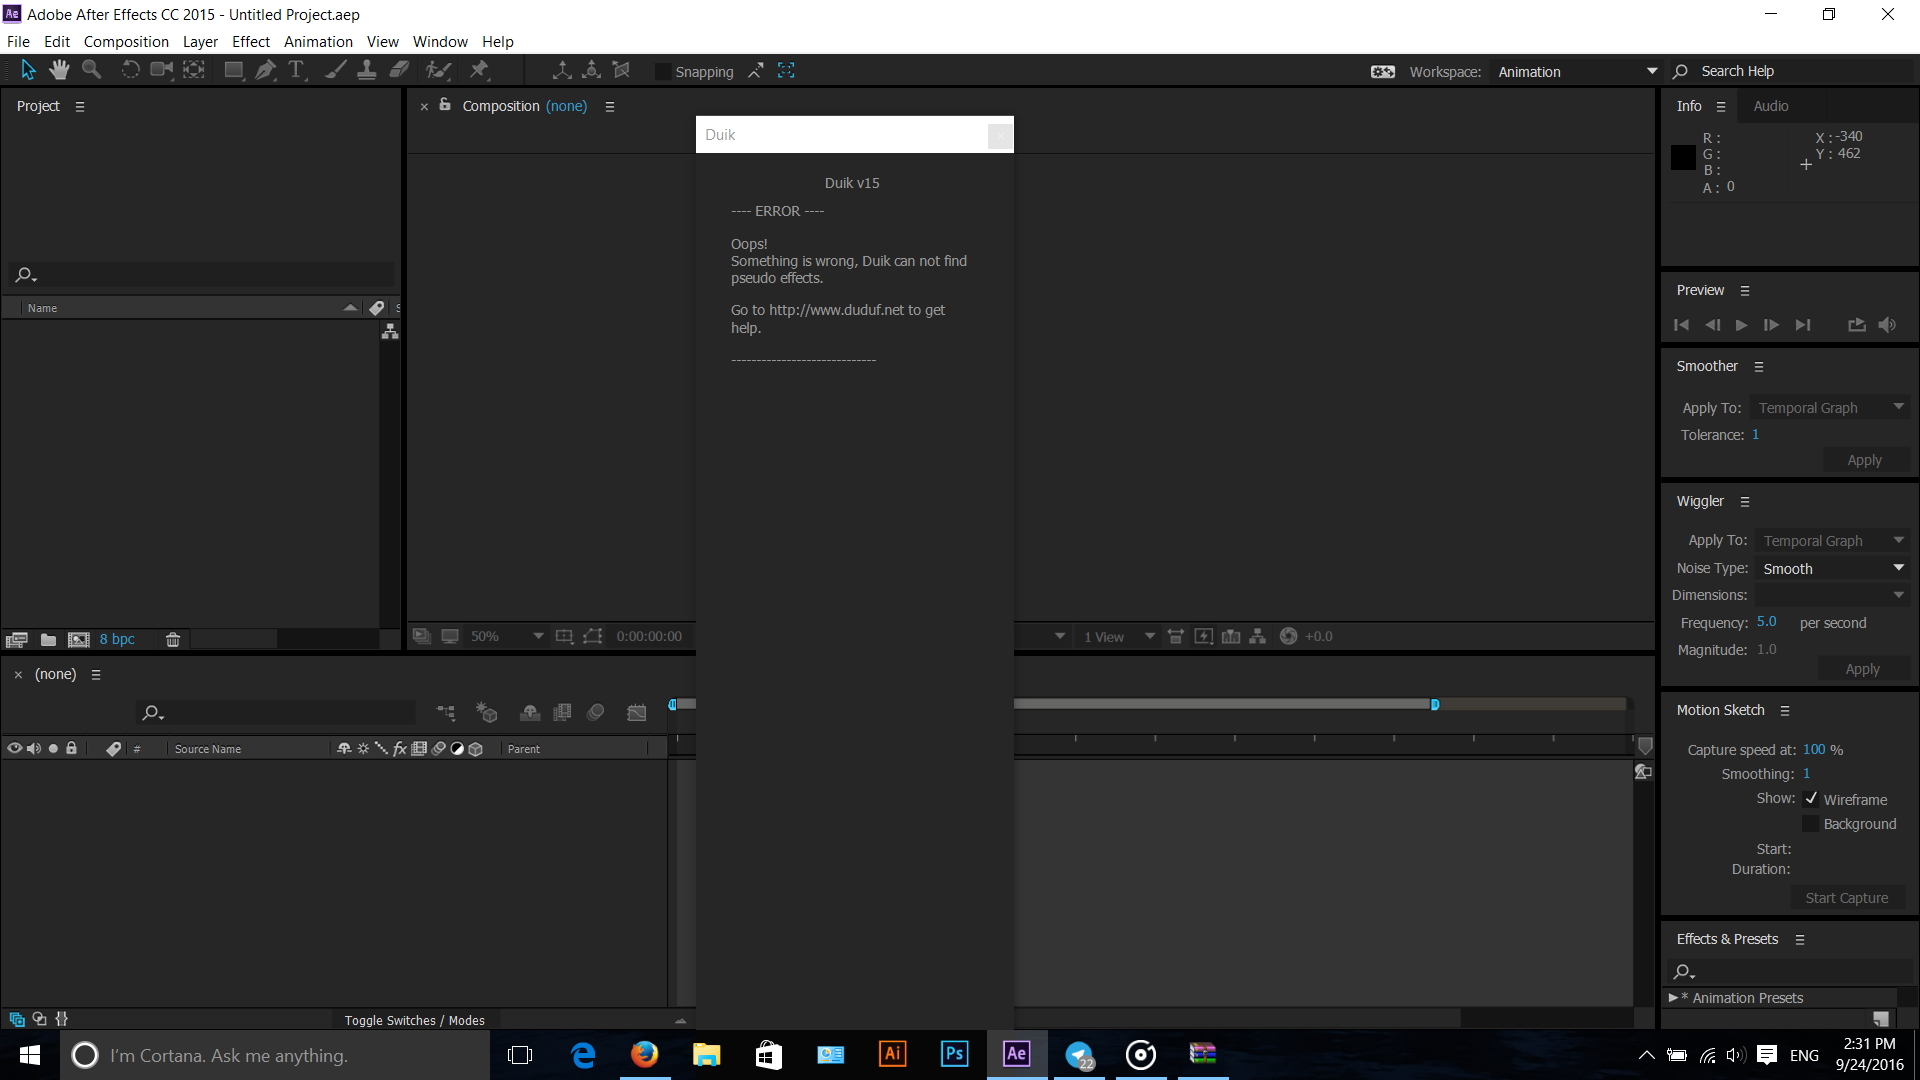Image resolution: width=1920 pixels, height=1080 pixels.
Task: Select the Zoom magnifier tool
Action: tap(92, 70)
